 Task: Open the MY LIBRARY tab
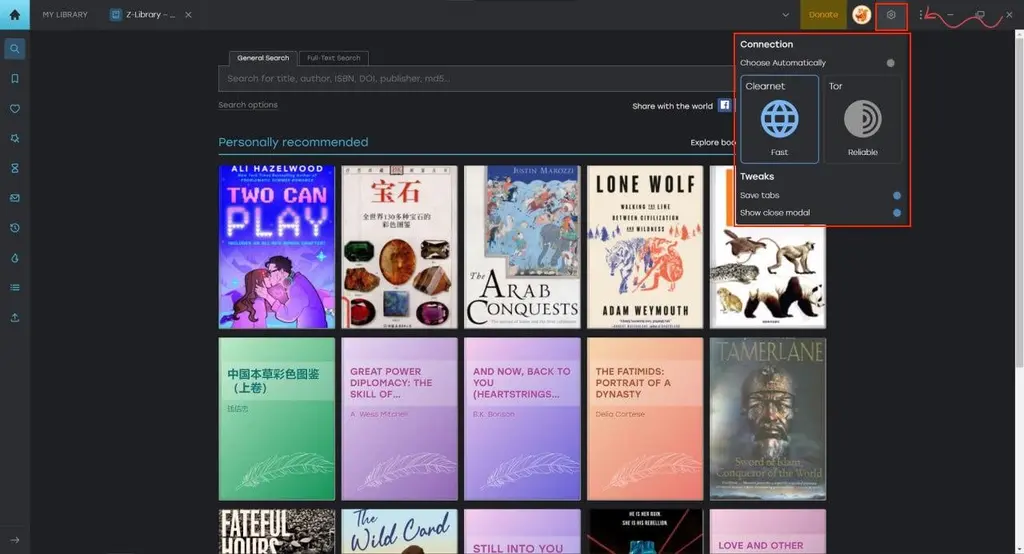65,15
